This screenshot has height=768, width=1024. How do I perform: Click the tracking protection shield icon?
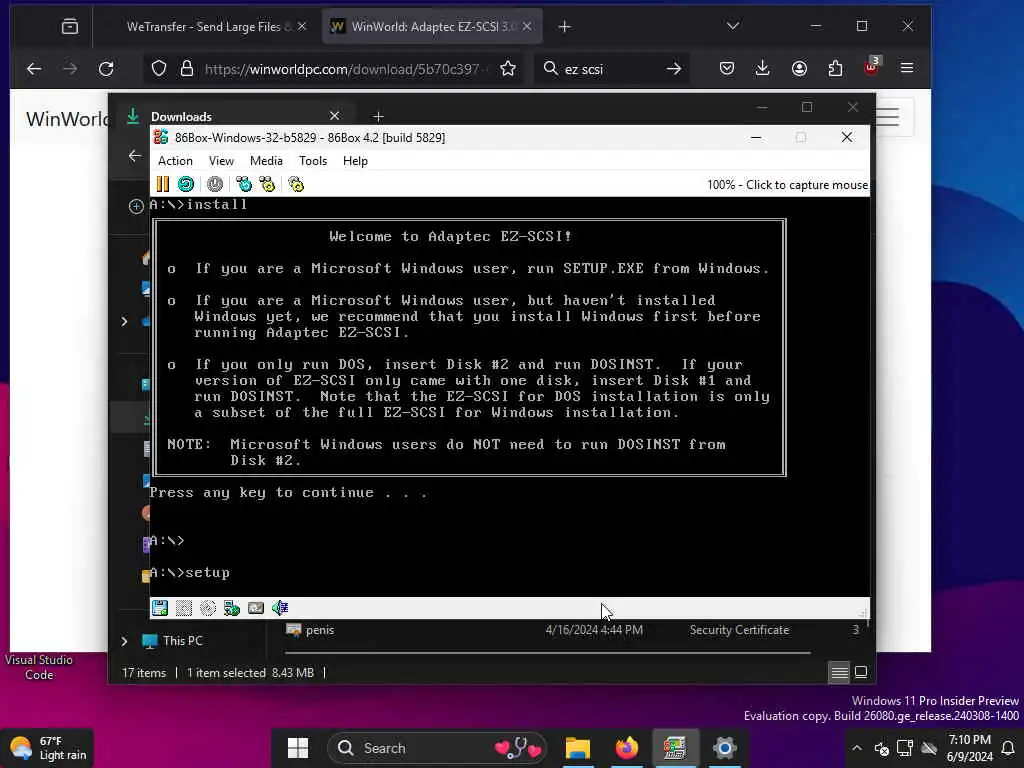[159, 69]
